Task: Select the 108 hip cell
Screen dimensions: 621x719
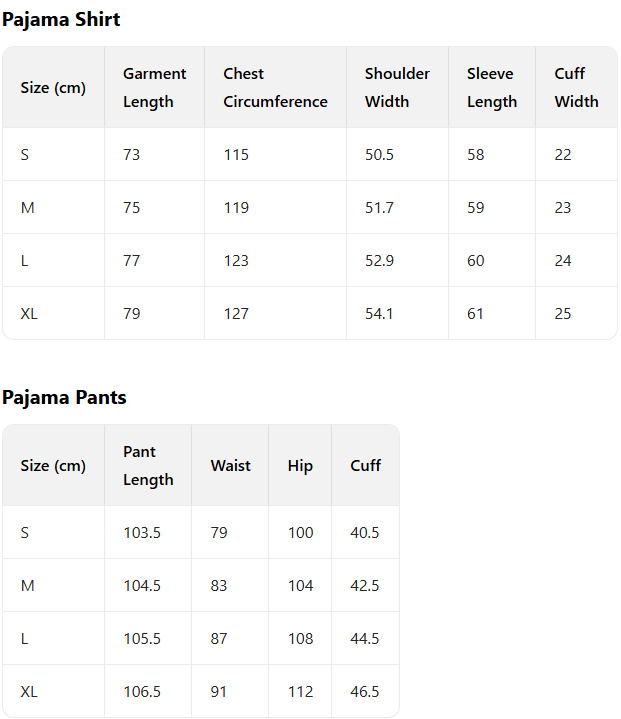Action: 300,638
